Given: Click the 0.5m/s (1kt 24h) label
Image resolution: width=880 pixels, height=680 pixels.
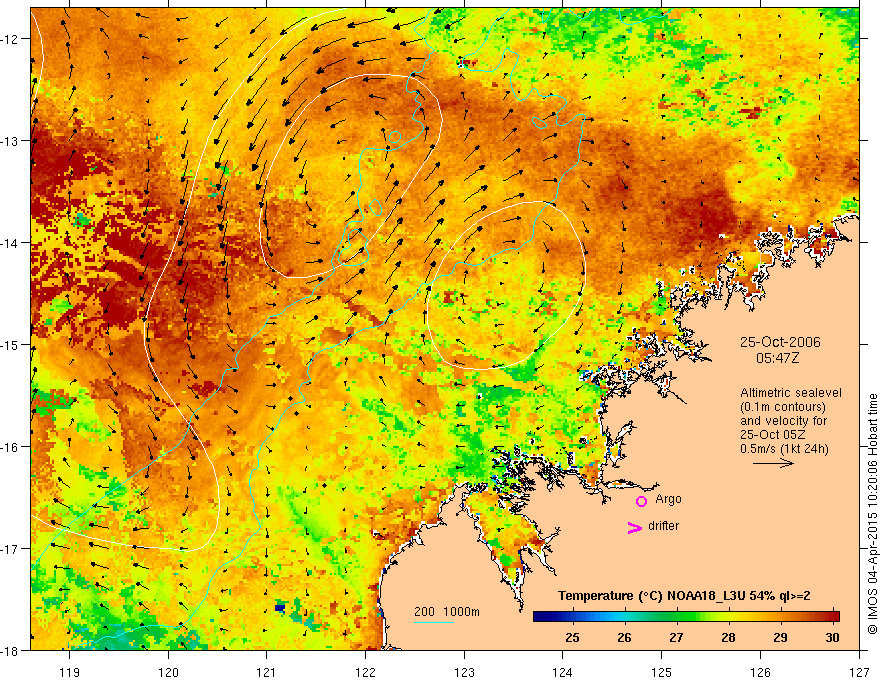Looking at the screenshot, I should [784, 449].
